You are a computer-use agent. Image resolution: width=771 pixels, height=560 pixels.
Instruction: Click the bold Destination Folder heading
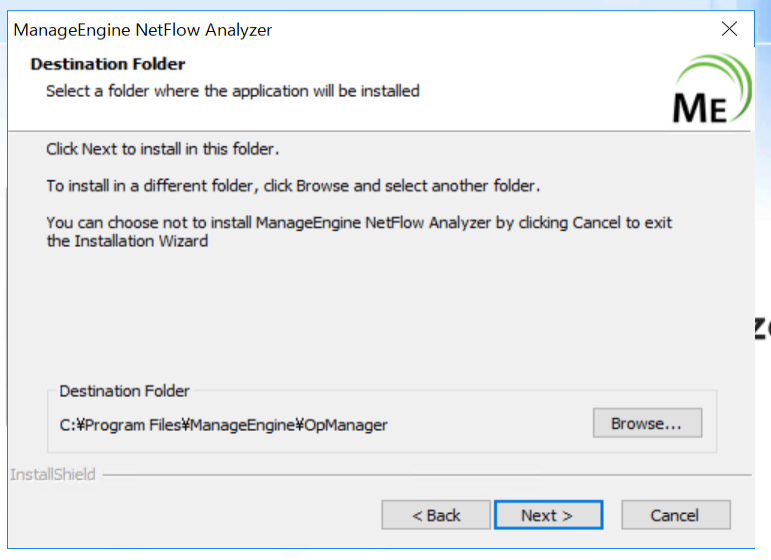[x=108, y=64]
